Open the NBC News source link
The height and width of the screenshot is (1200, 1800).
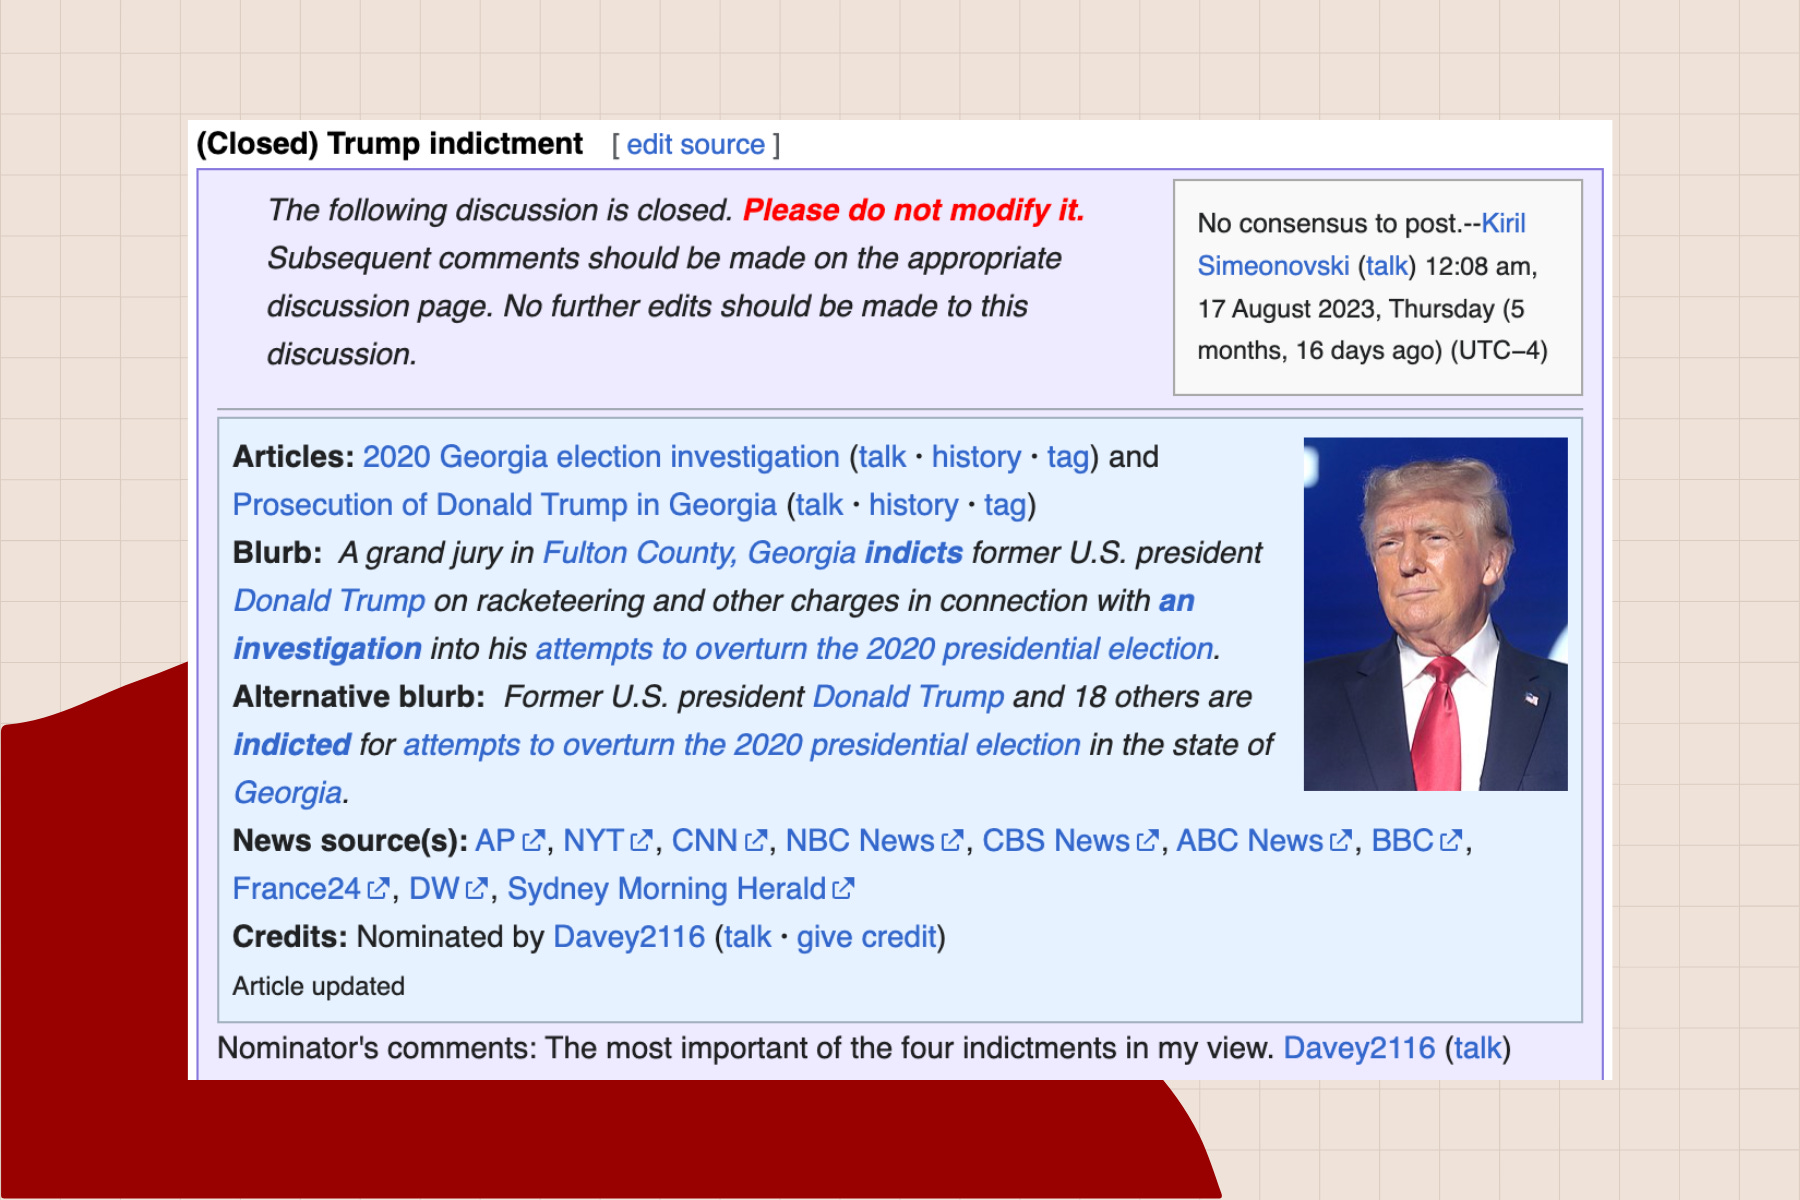pyautogui.click(x=860, y=841)
